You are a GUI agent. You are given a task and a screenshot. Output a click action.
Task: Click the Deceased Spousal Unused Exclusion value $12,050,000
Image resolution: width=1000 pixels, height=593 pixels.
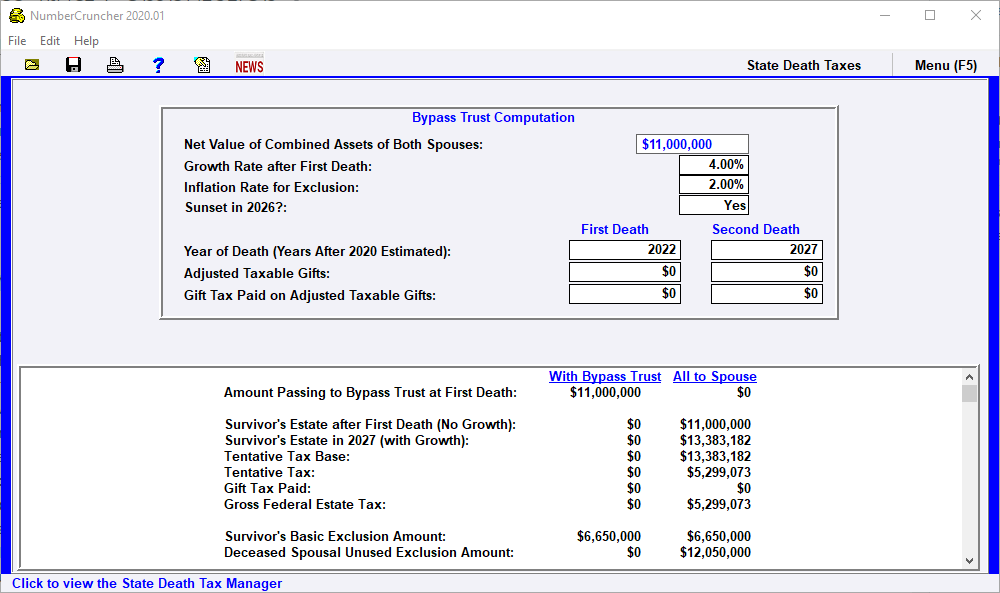coord(715,552)
